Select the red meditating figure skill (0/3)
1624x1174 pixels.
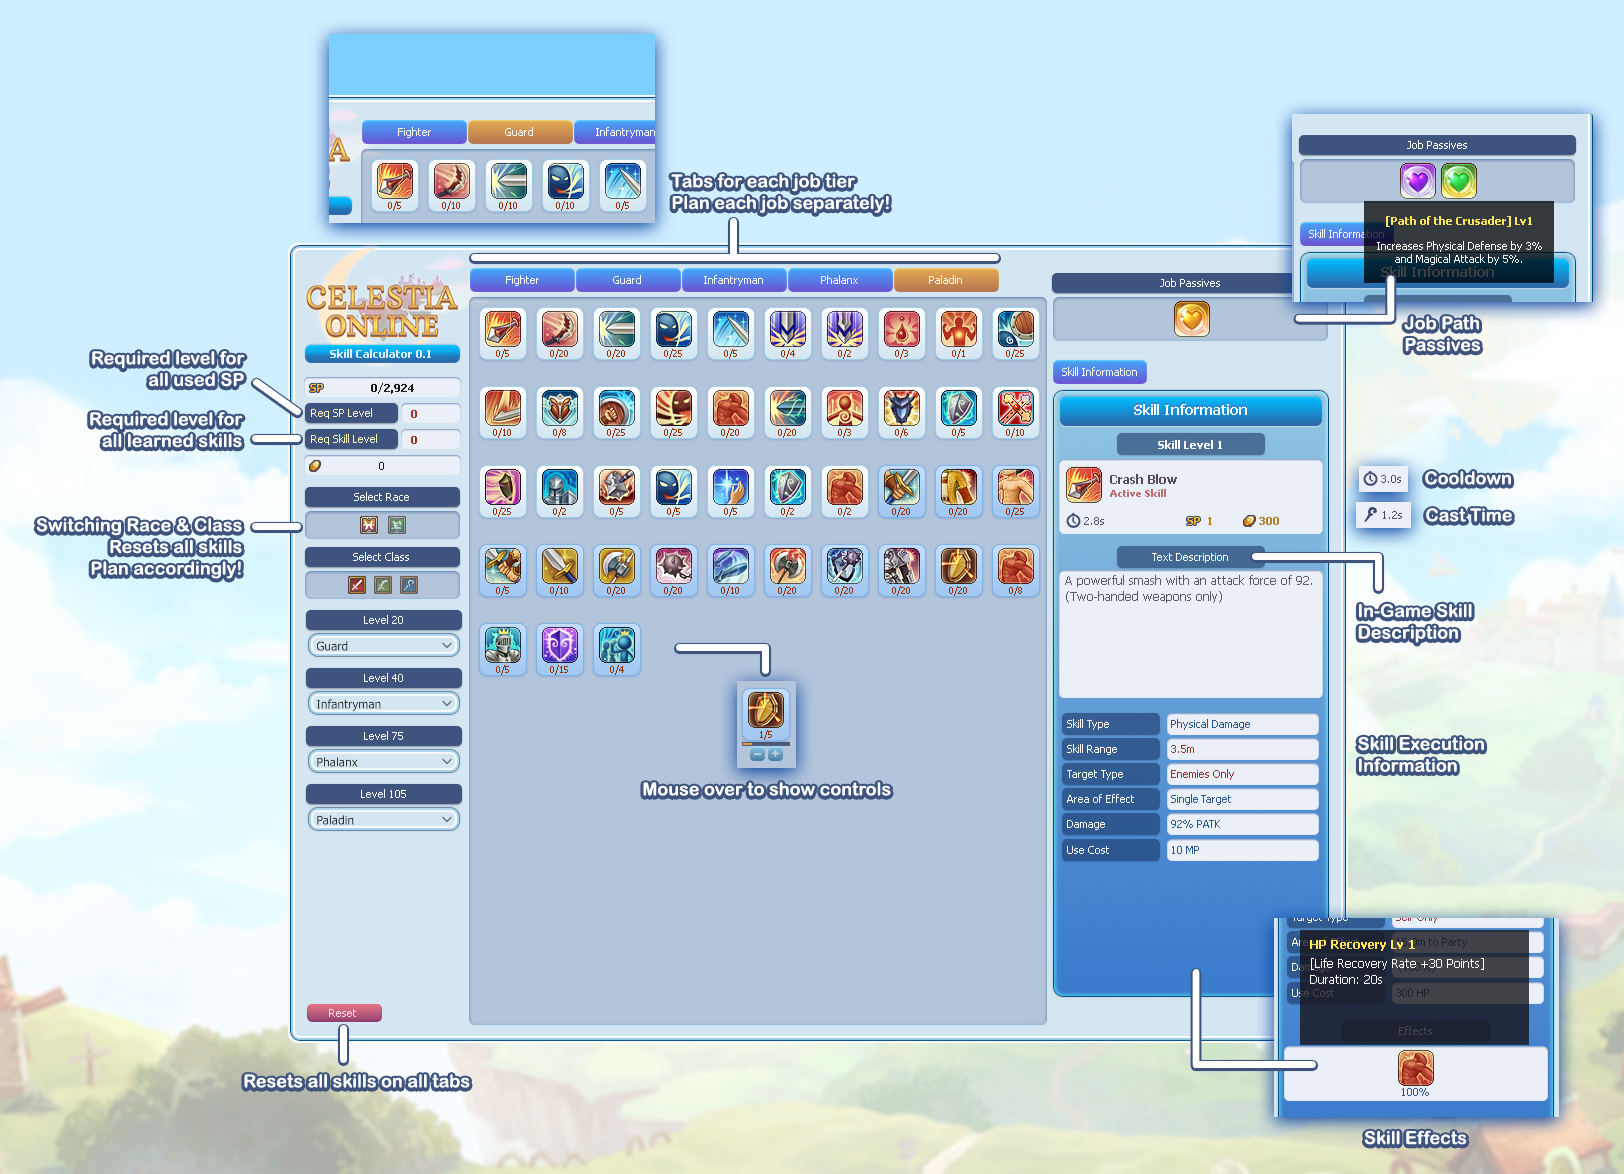click(844, 407)
